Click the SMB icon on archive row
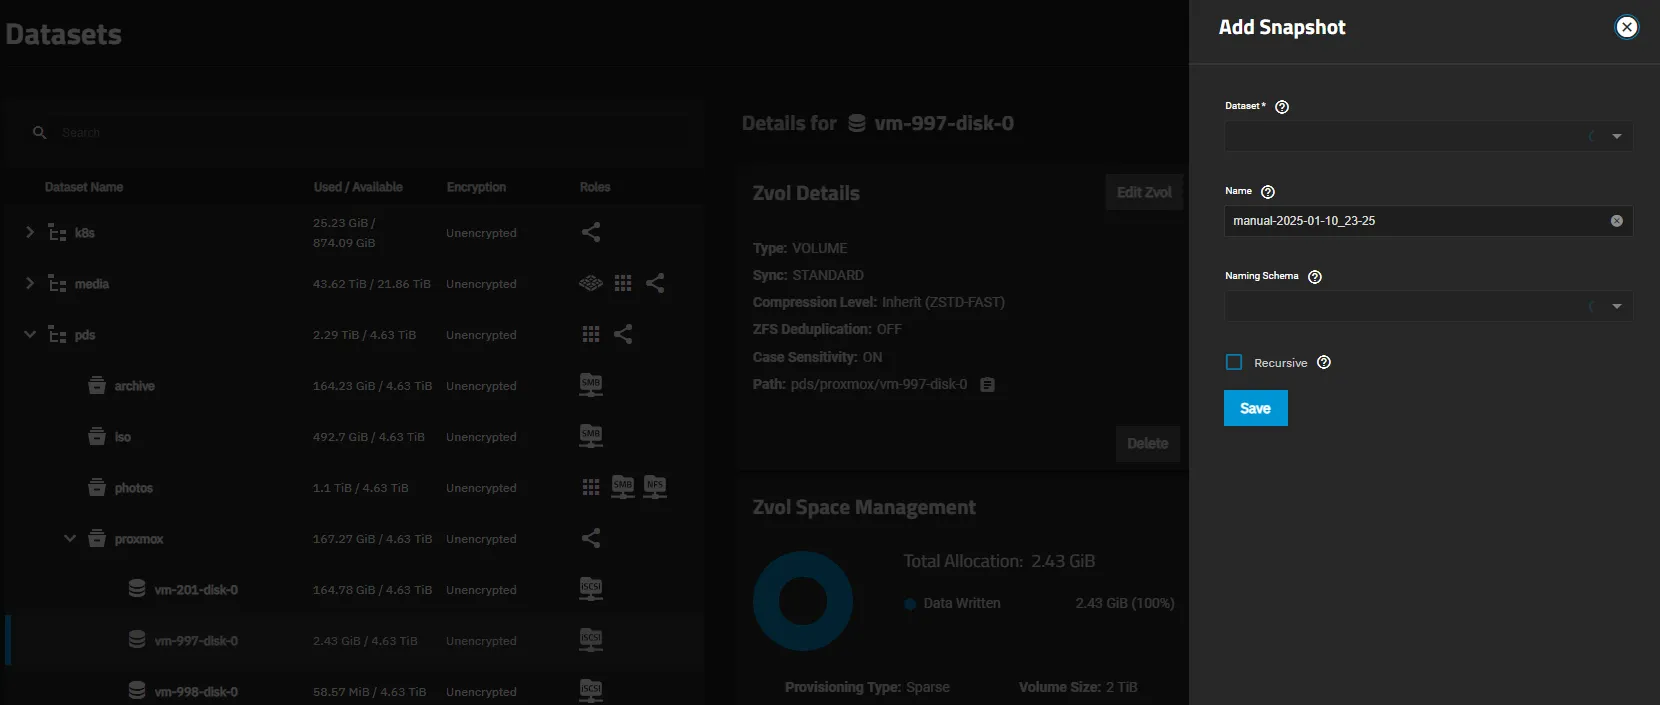 [x=591, y=385]
